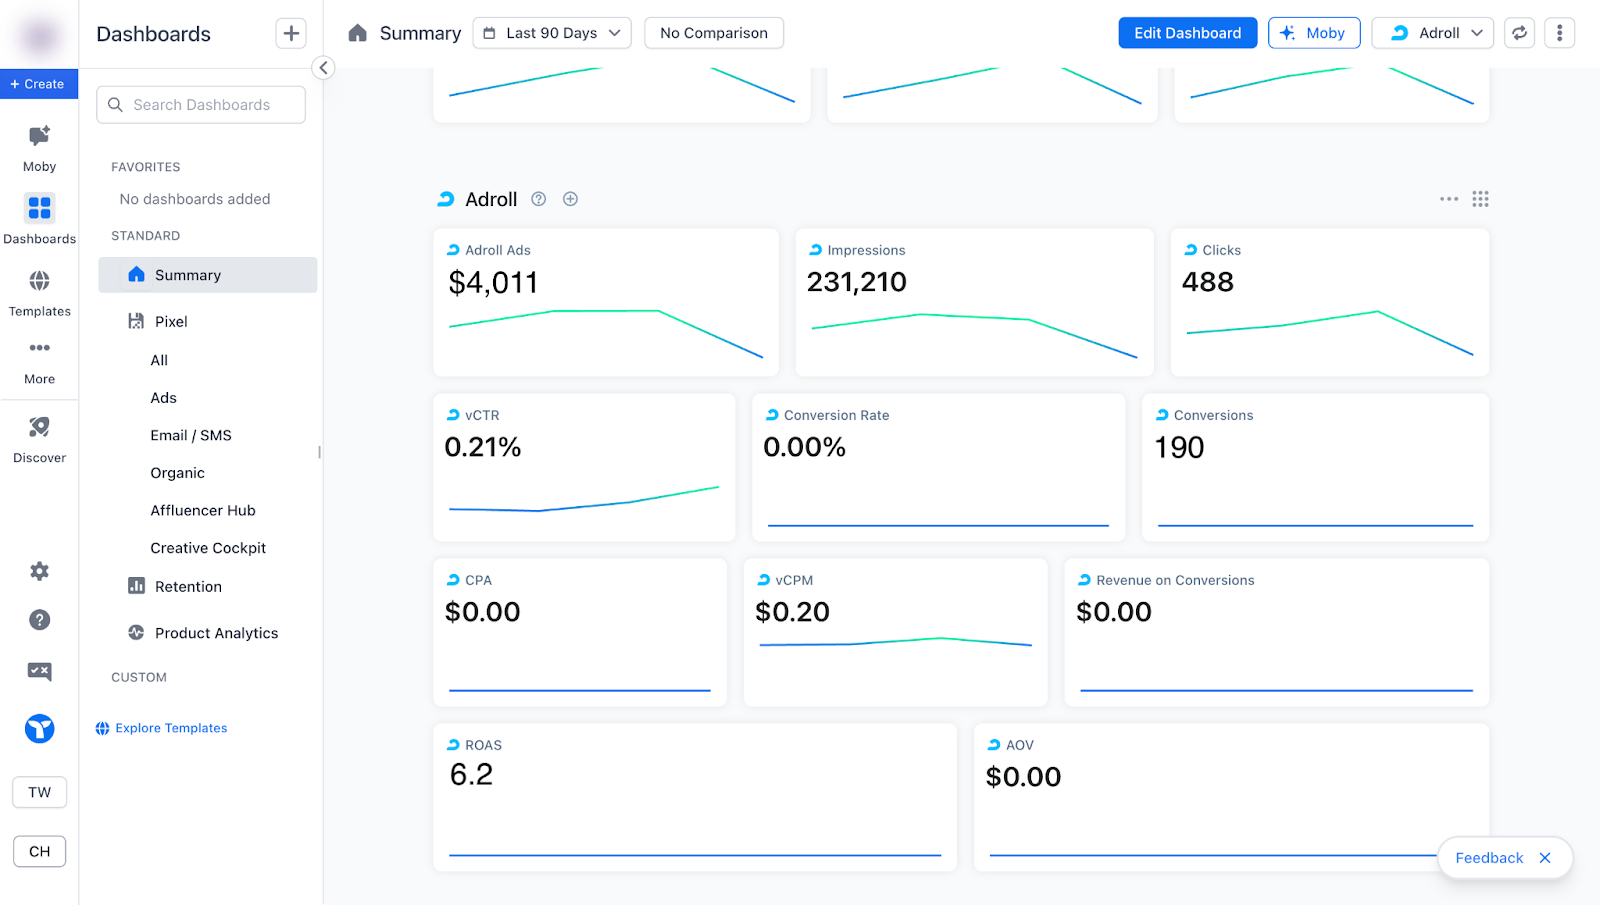The height and width of the screenshot is (905, 1600).
Task: Open the Moby chat icon in sidebar
Action: pyautogui.click(x=39, y=137)
